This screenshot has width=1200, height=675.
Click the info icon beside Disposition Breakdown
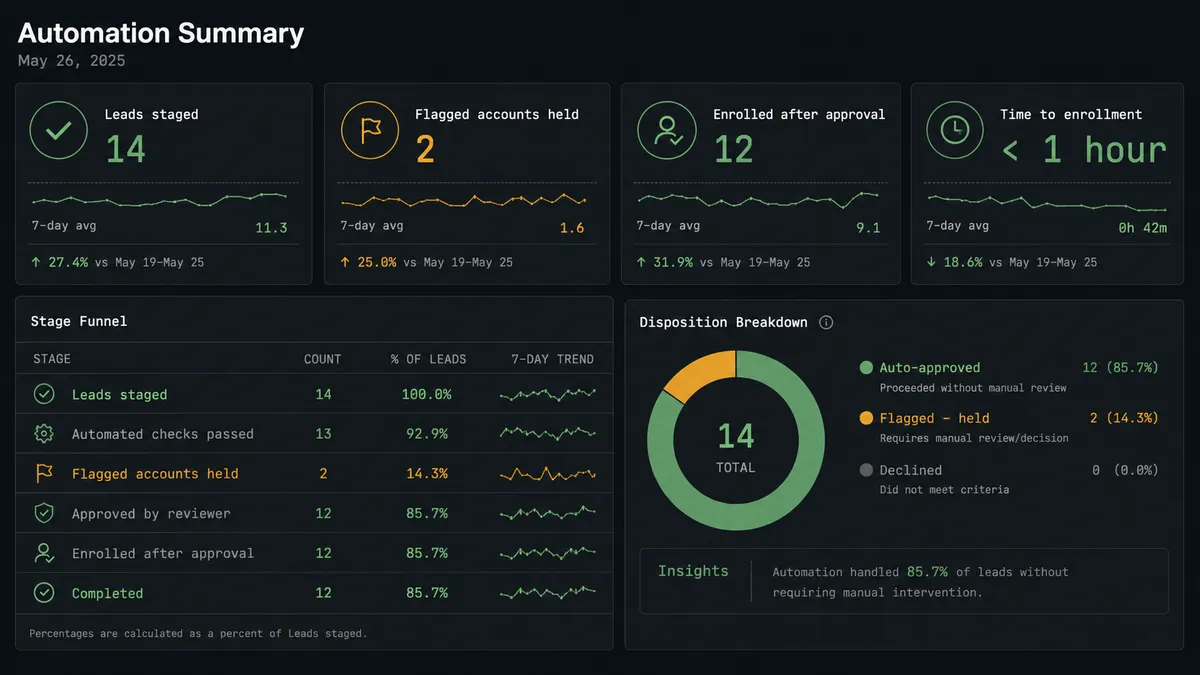[x=826, y=322]
